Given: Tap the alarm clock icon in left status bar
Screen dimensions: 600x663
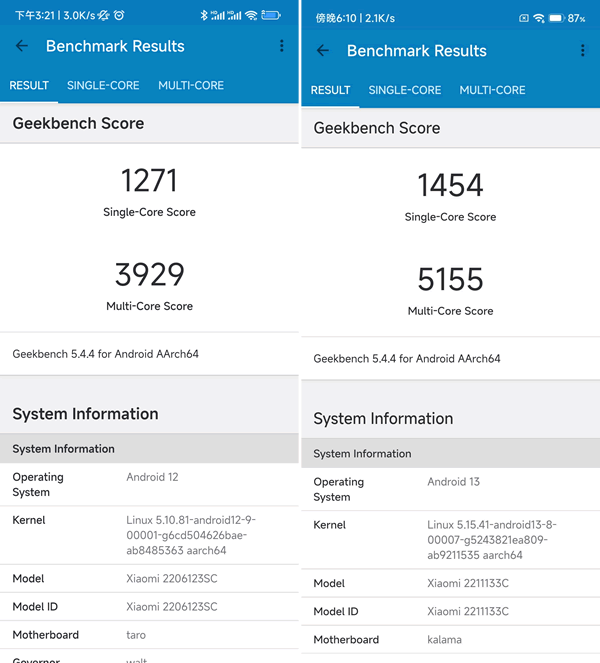Looking at the screenshot, I should click(119, 15).
